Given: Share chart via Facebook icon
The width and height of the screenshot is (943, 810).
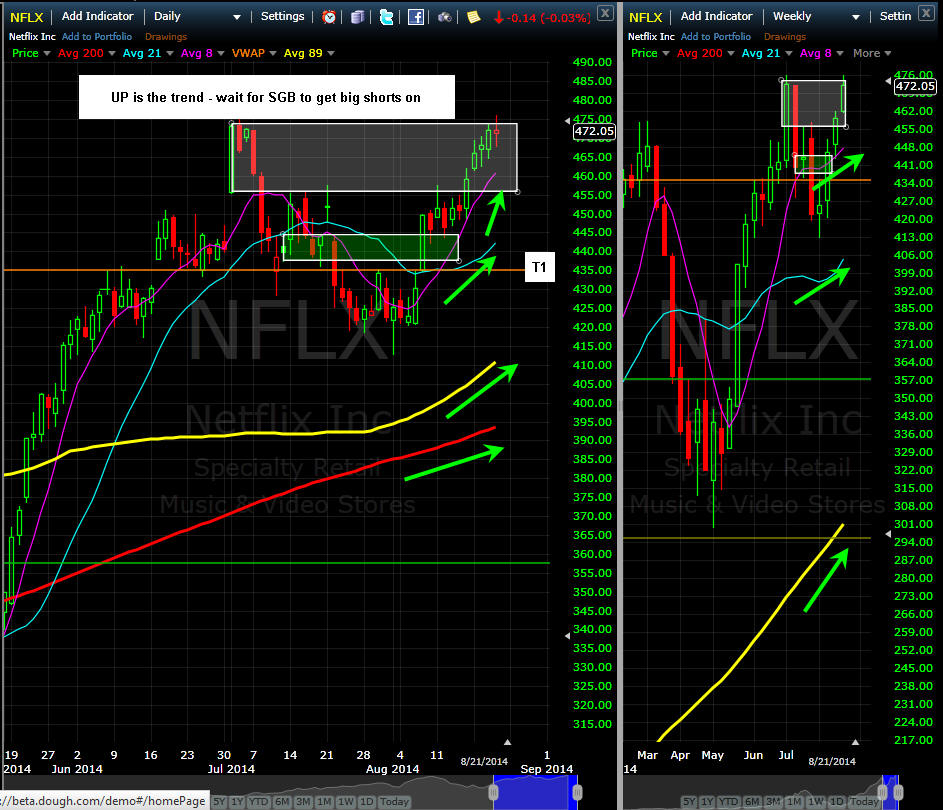Looking at the screenshot, I should 416,17.
